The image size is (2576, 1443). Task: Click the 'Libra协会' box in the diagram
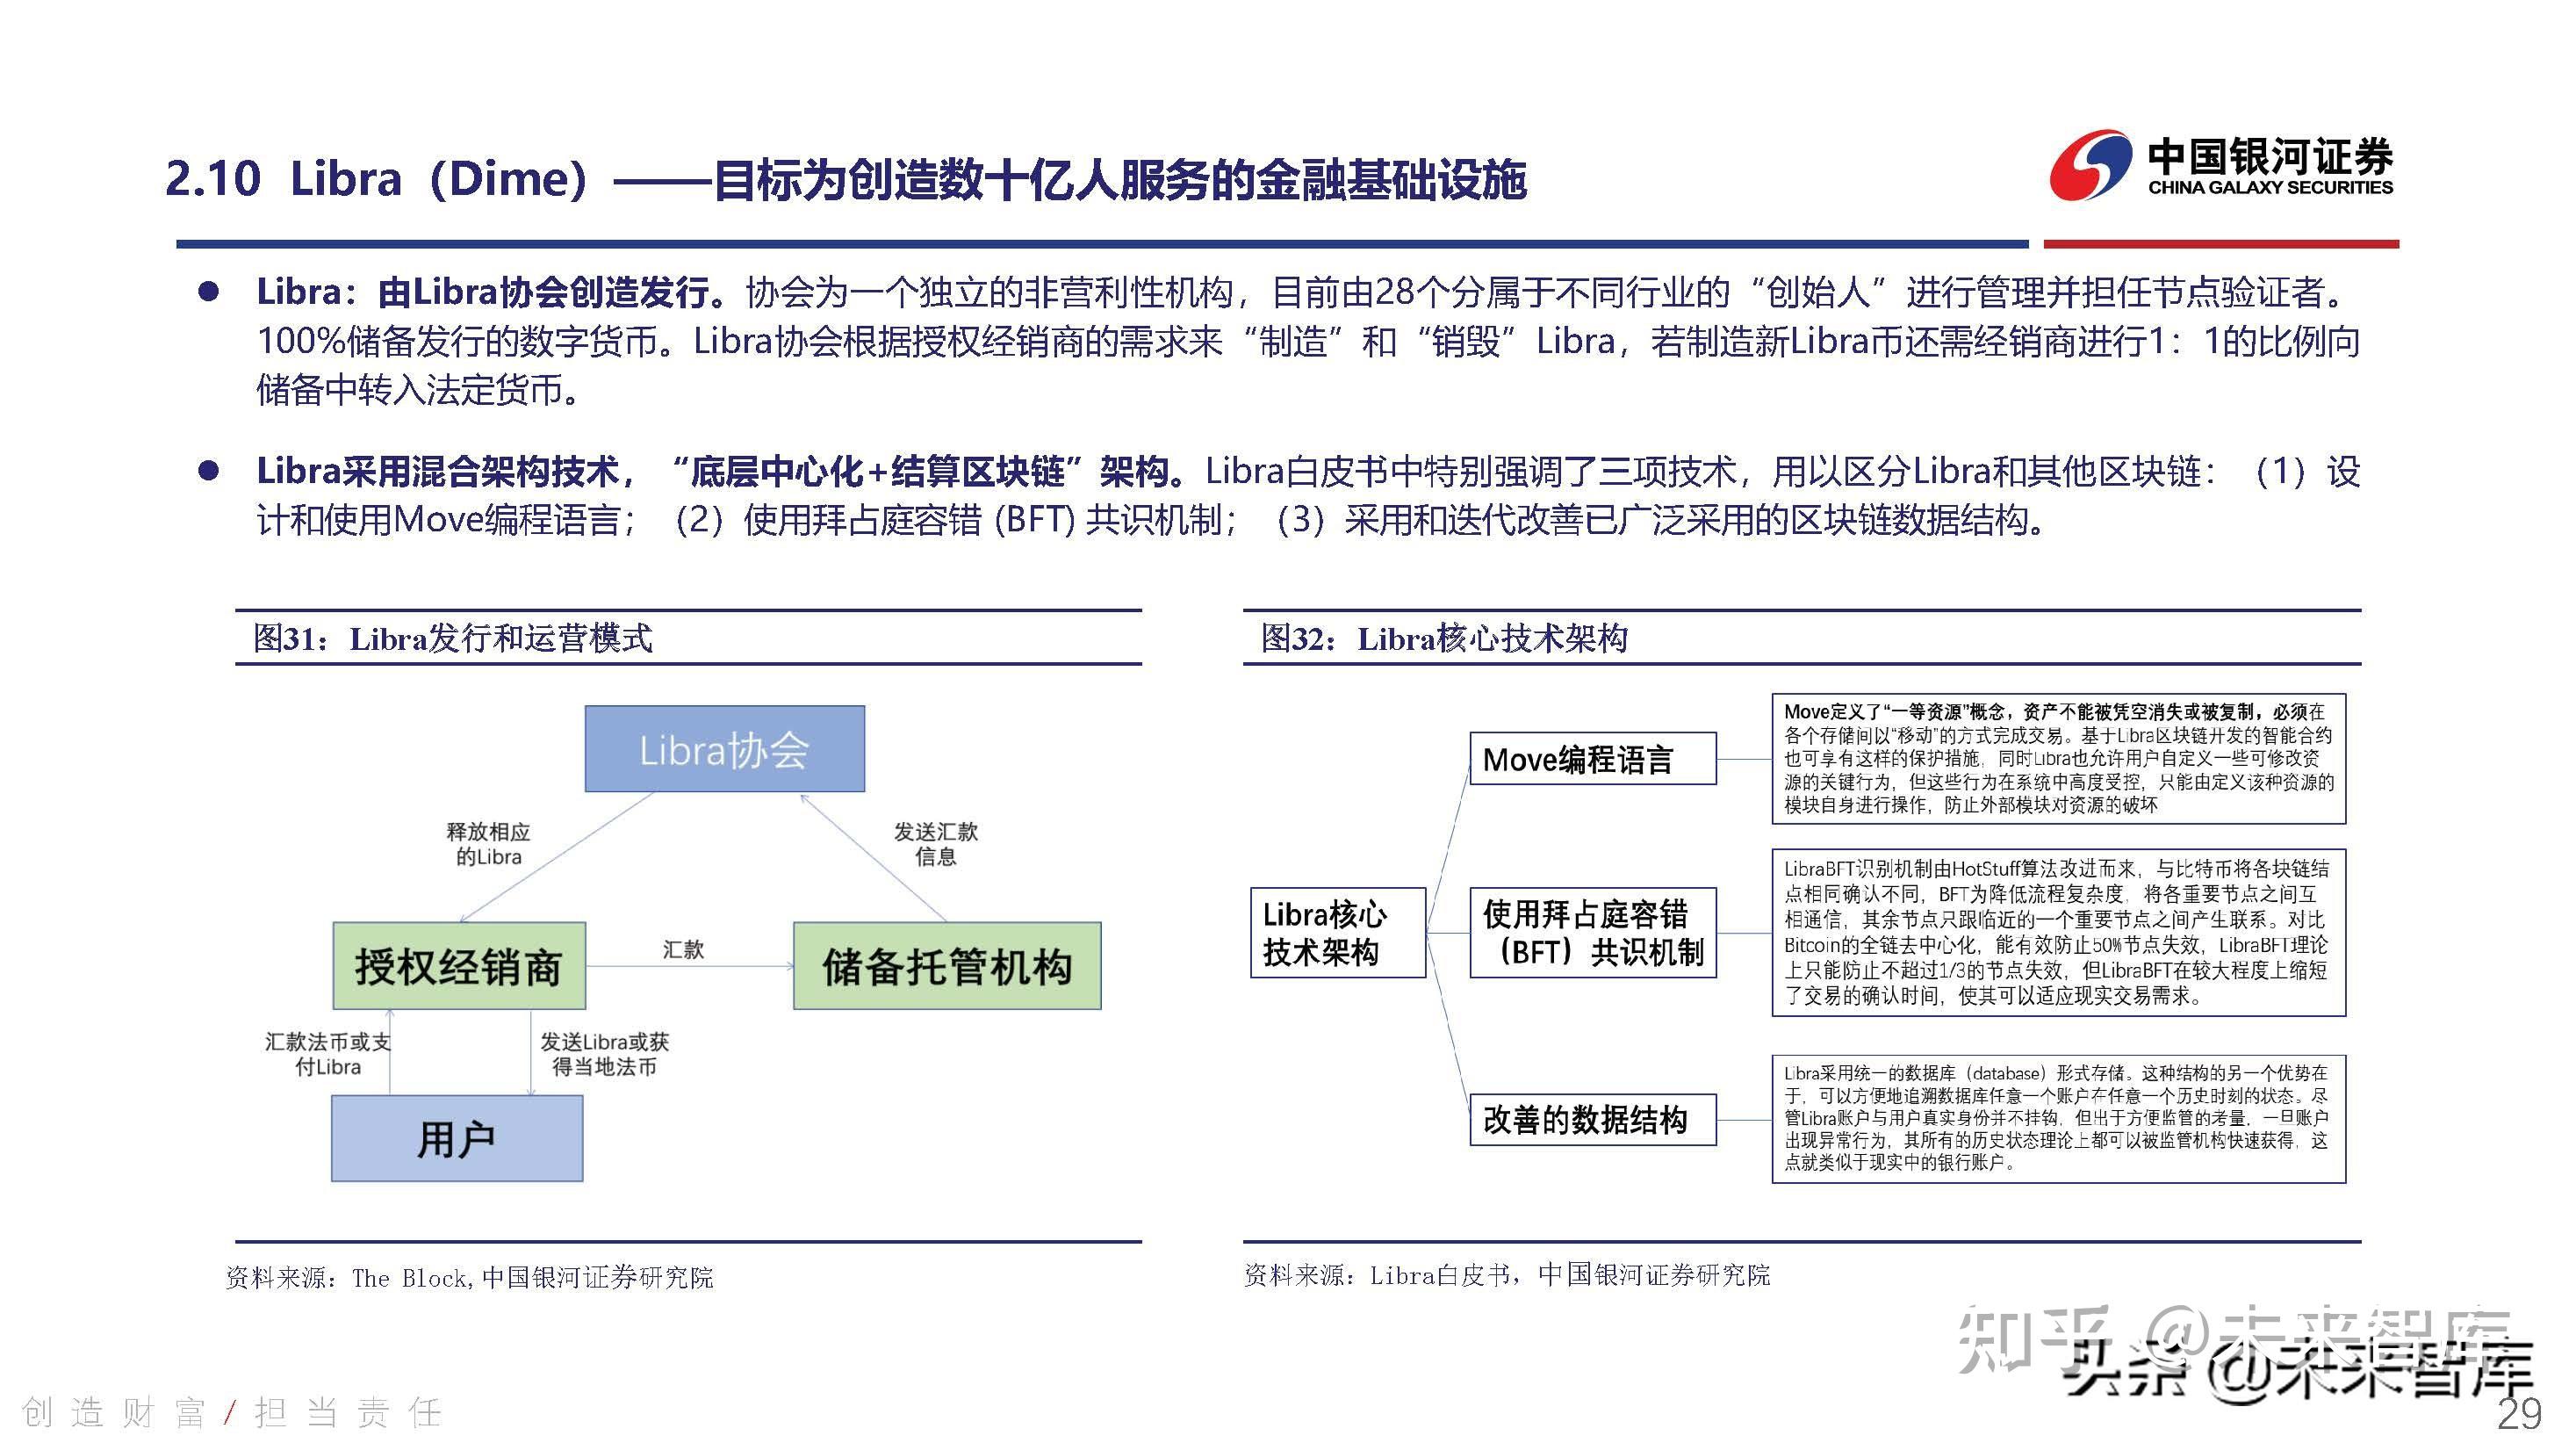coord(724,749)
